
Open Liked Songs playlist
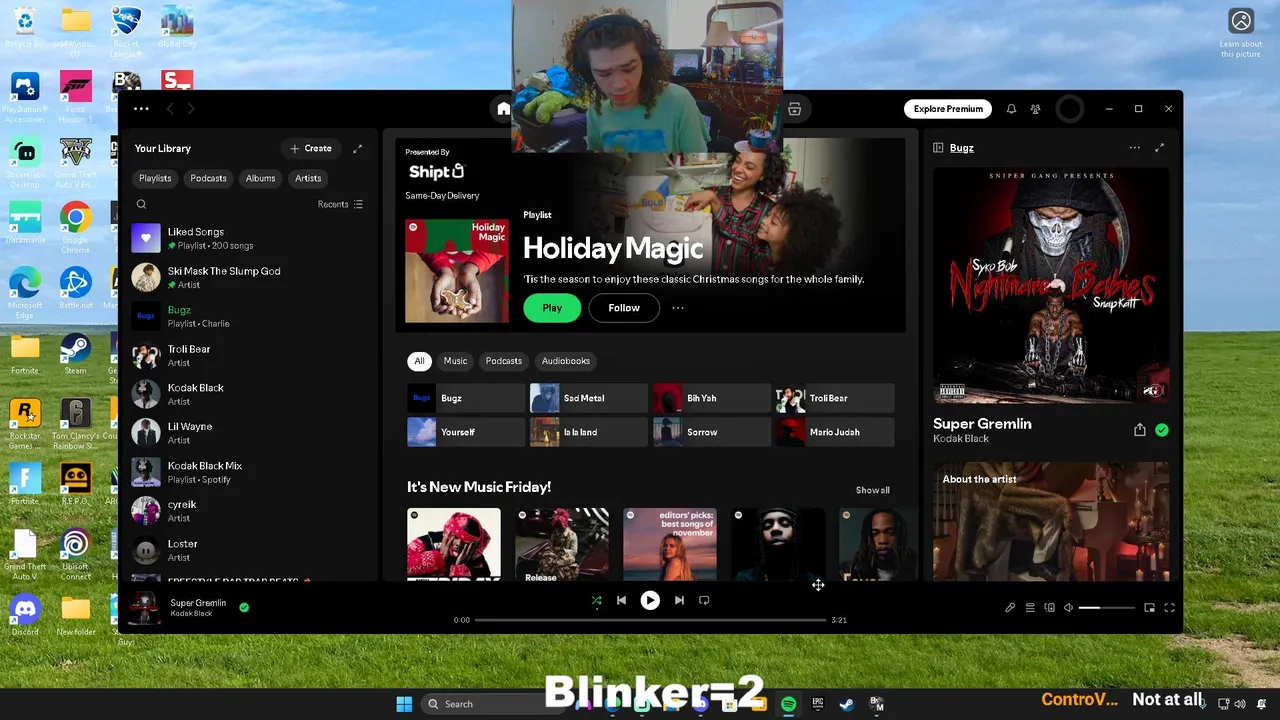coord(249,238)
